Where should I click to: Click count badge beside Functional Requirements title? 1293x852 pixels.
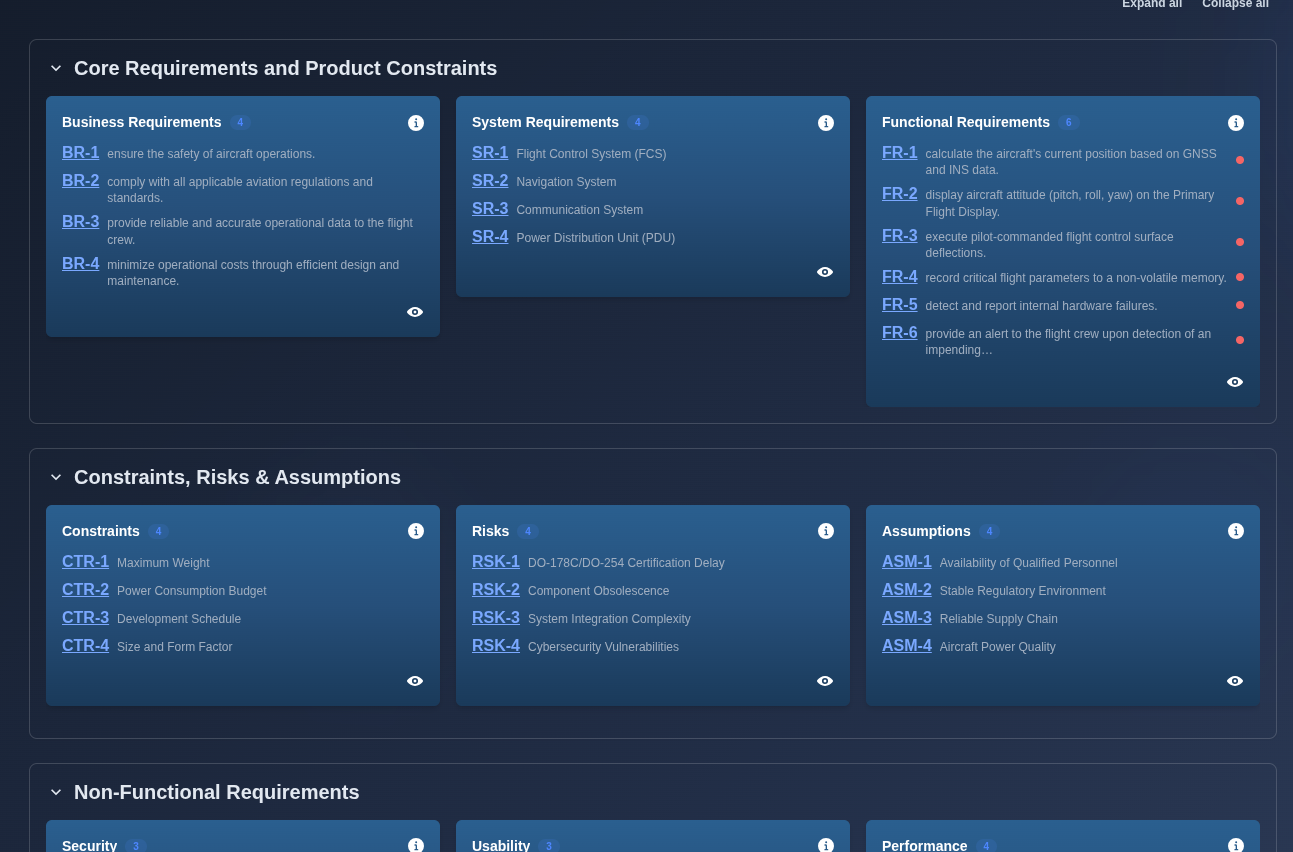[x=1068, y=123]
